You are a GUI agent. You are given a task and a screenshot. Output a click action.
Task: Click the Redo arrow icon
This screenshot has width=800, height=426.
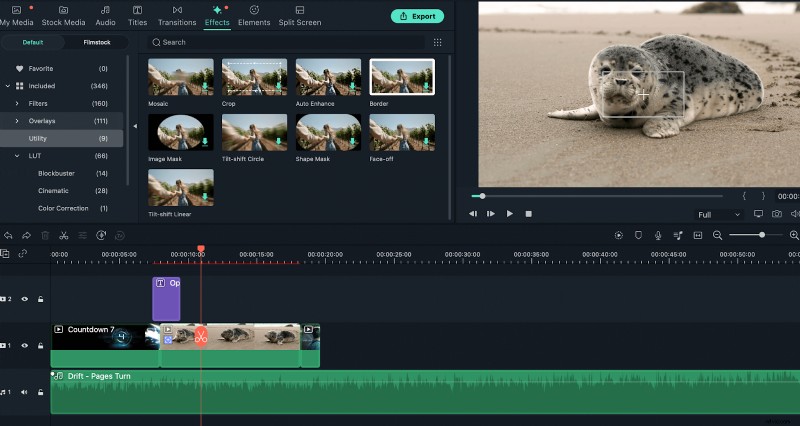pos(26,235)
